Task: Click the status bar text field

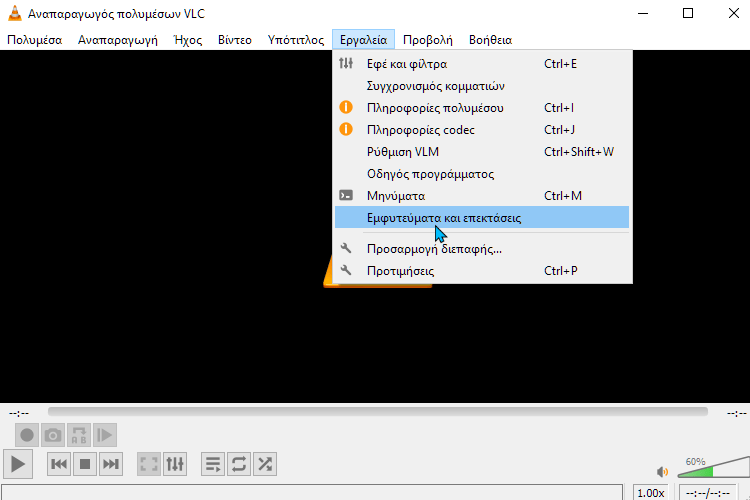Action: click(312, 492)
